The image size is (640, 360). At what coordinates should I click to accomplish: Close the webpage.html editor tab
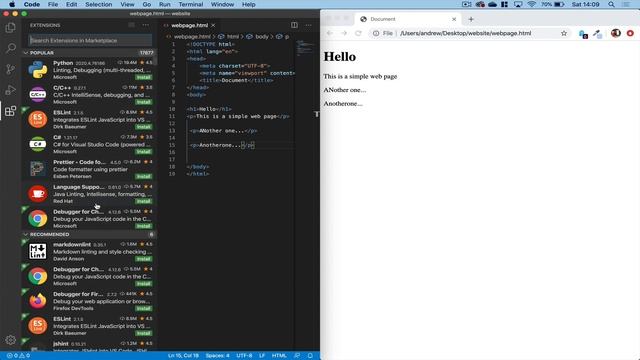pos(213,25)
